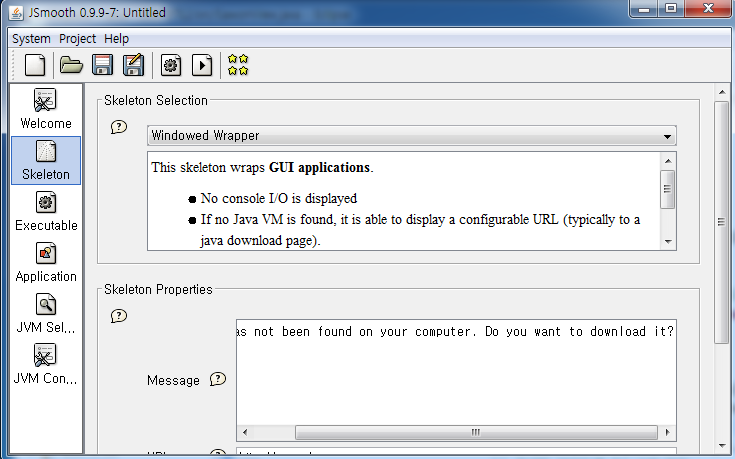Image resolution: width=735 pixels, height=459 pixels.
Task: Click Save As floppy-with-pencil icon
Action: click(133, 65)
